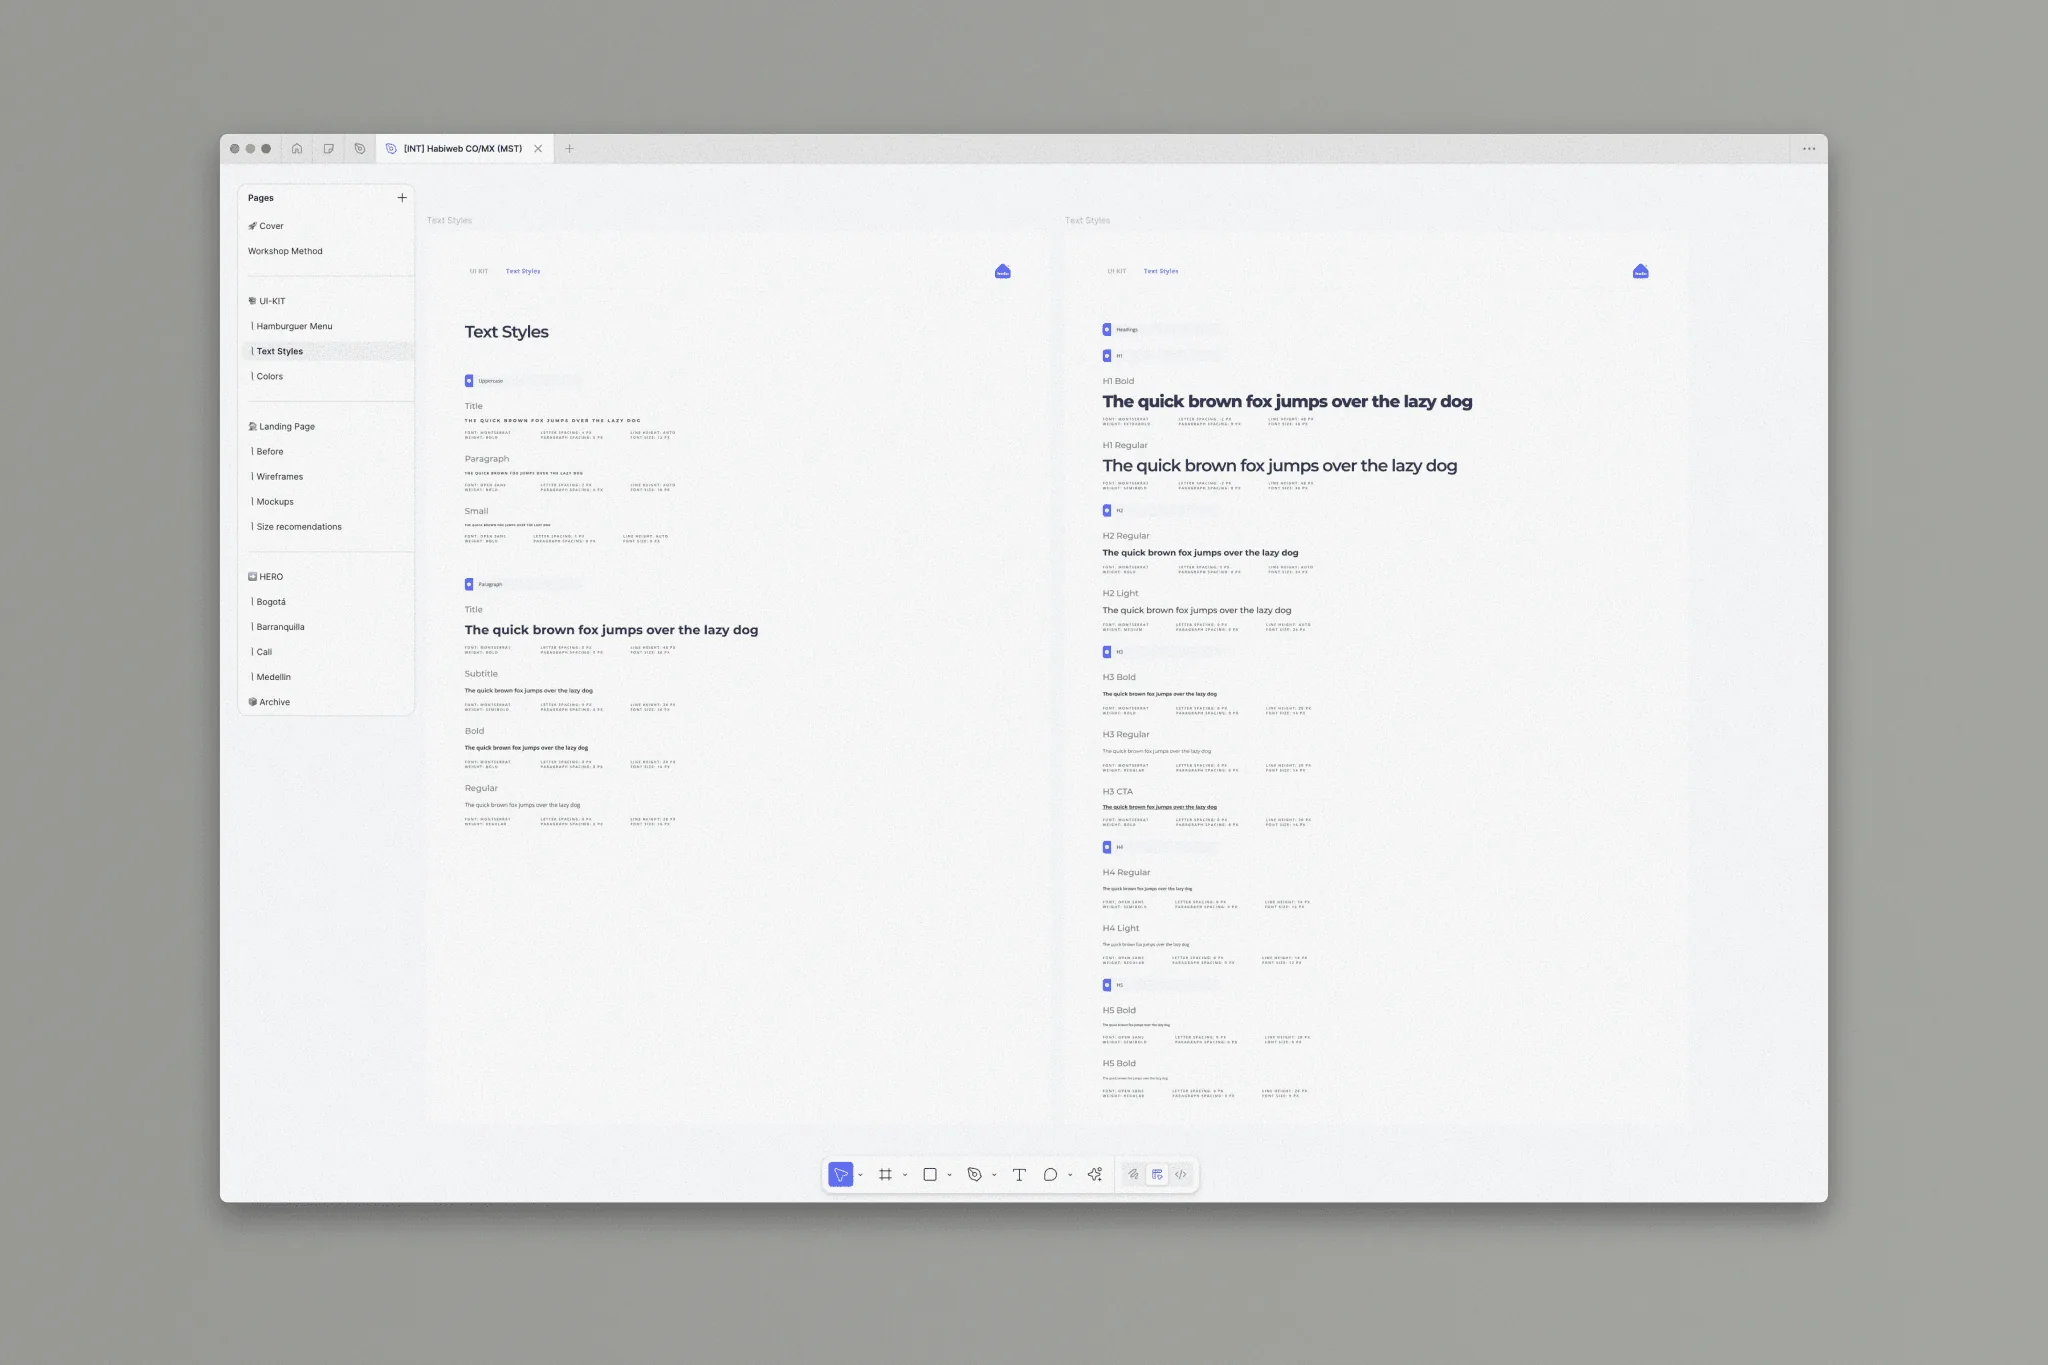Select the Move tool in the bottom toolbar
The width and height of the screenshot is (2048, 1365).
pyautogui.click(x=840, y=1174)
